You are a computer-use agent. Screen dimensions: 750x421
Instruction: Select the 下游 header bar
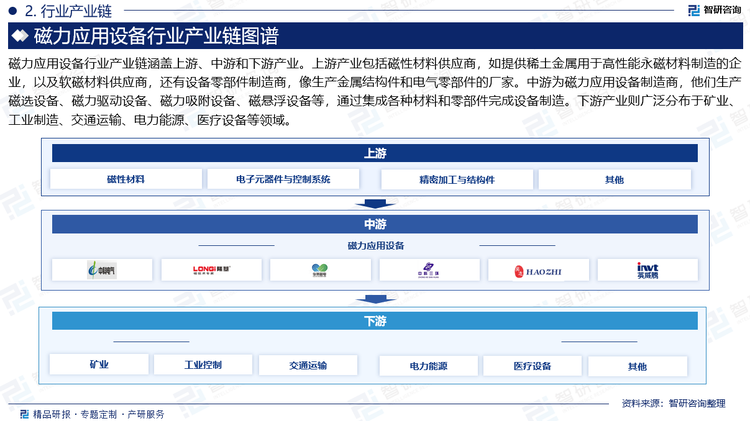coord(375,321)
